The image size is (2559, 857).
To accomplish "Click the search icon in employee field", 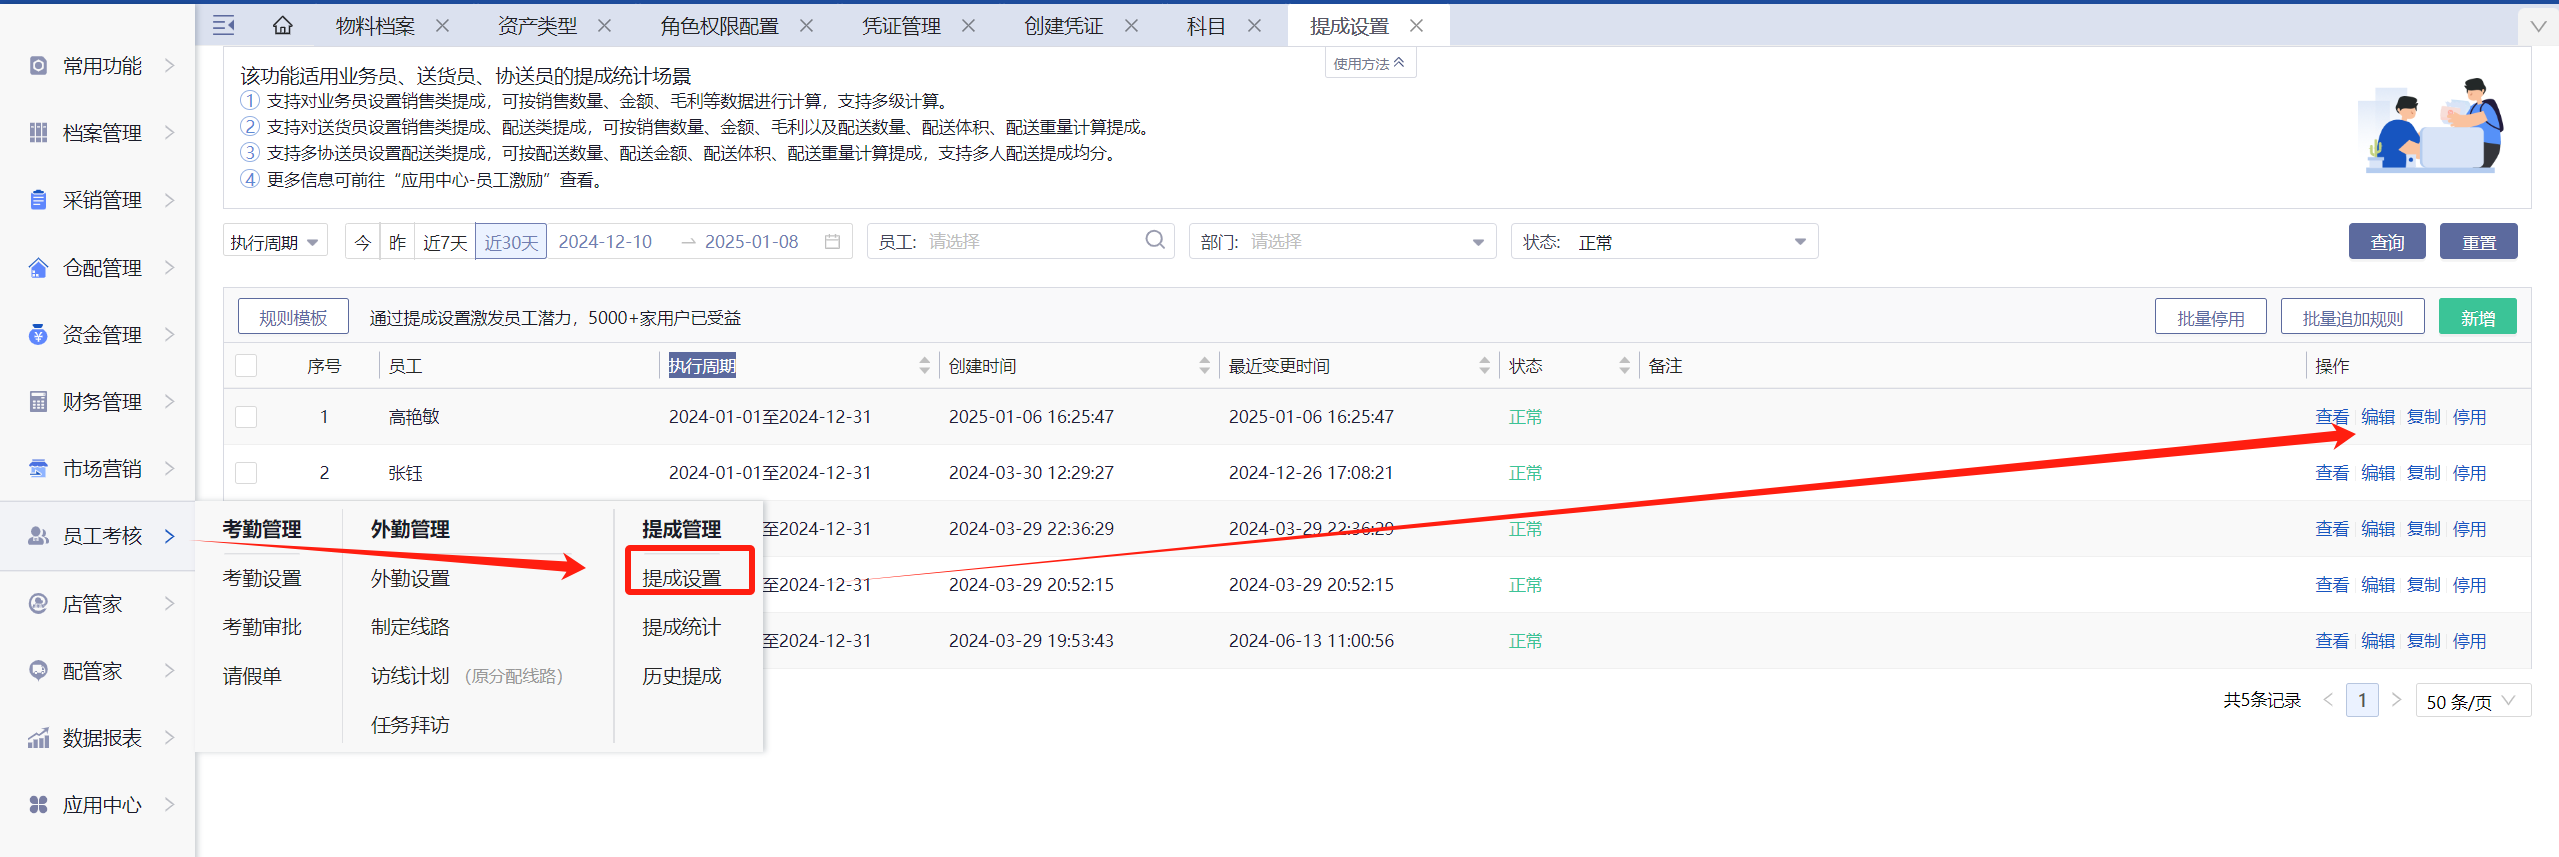I will (1154, 241).
